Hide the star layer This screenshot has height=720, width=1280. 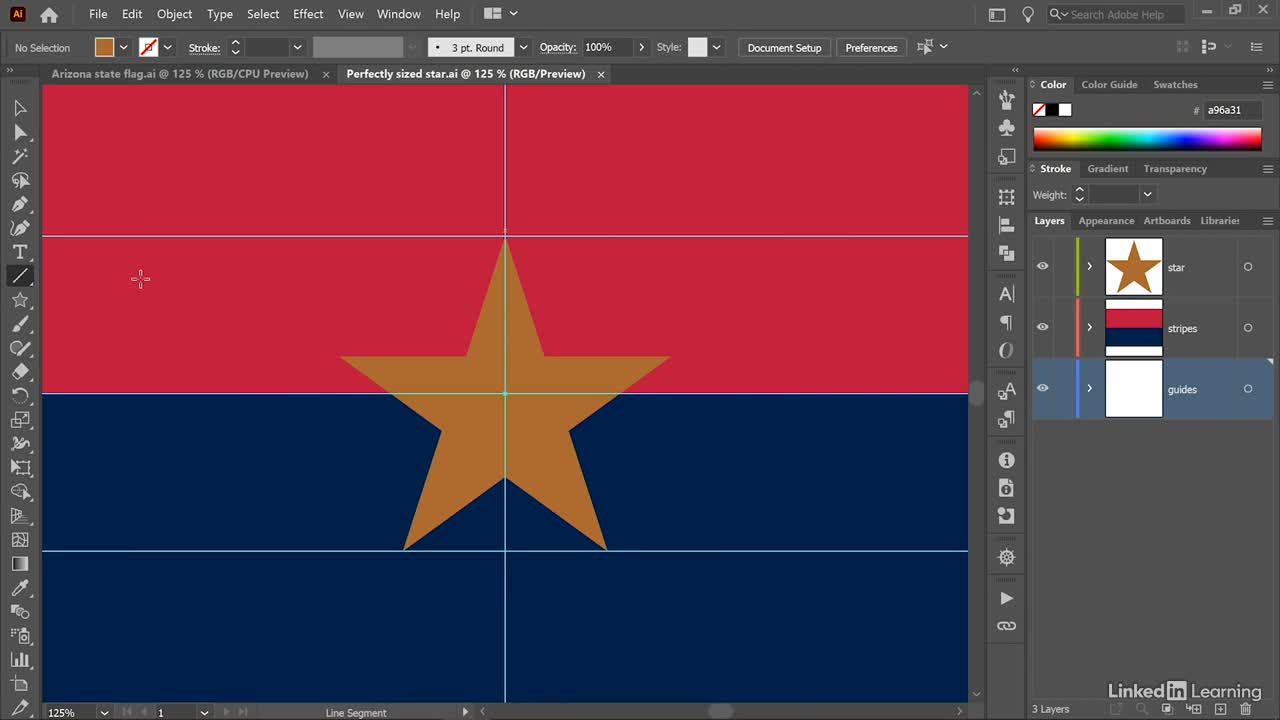pyautogui.click(x=1043, y=266)
